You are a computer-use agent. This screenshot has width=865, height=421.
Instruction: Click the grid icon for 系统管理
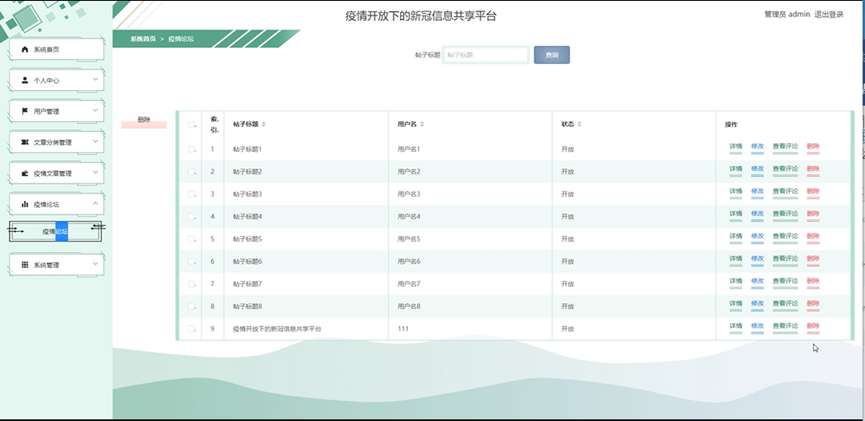[24, 264]
